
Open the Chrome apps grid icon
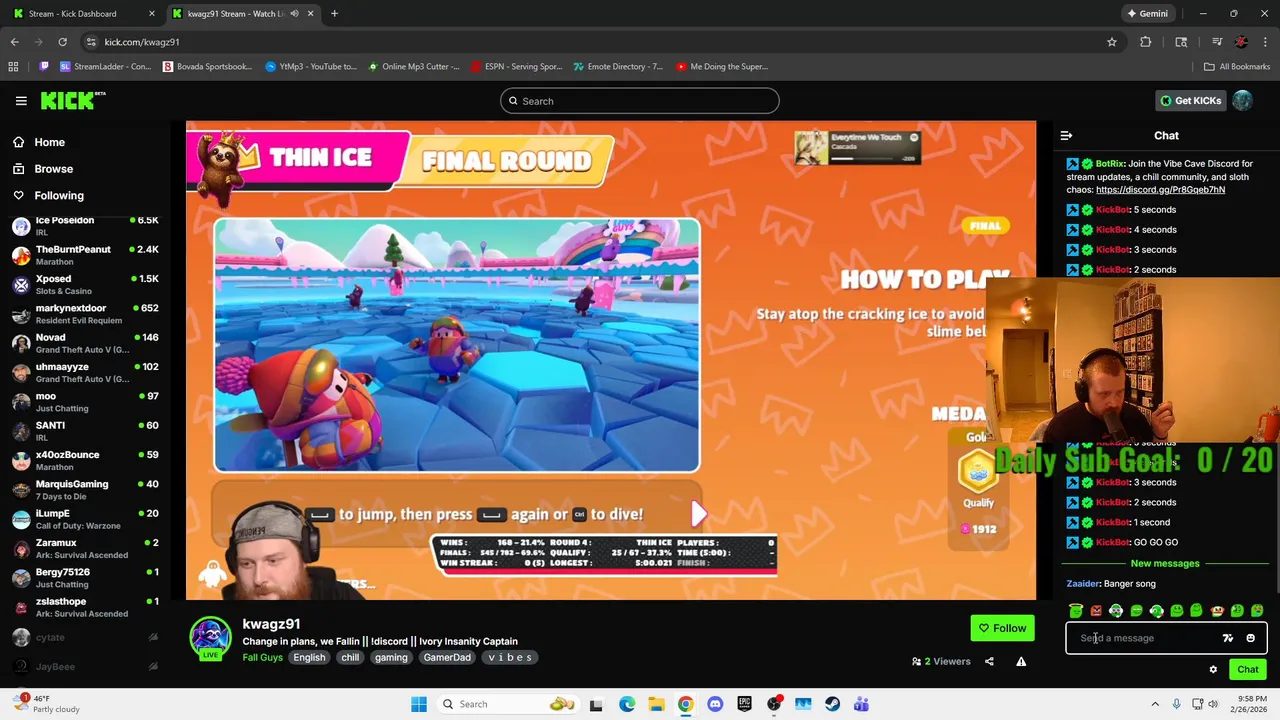[x=13, y=67]
